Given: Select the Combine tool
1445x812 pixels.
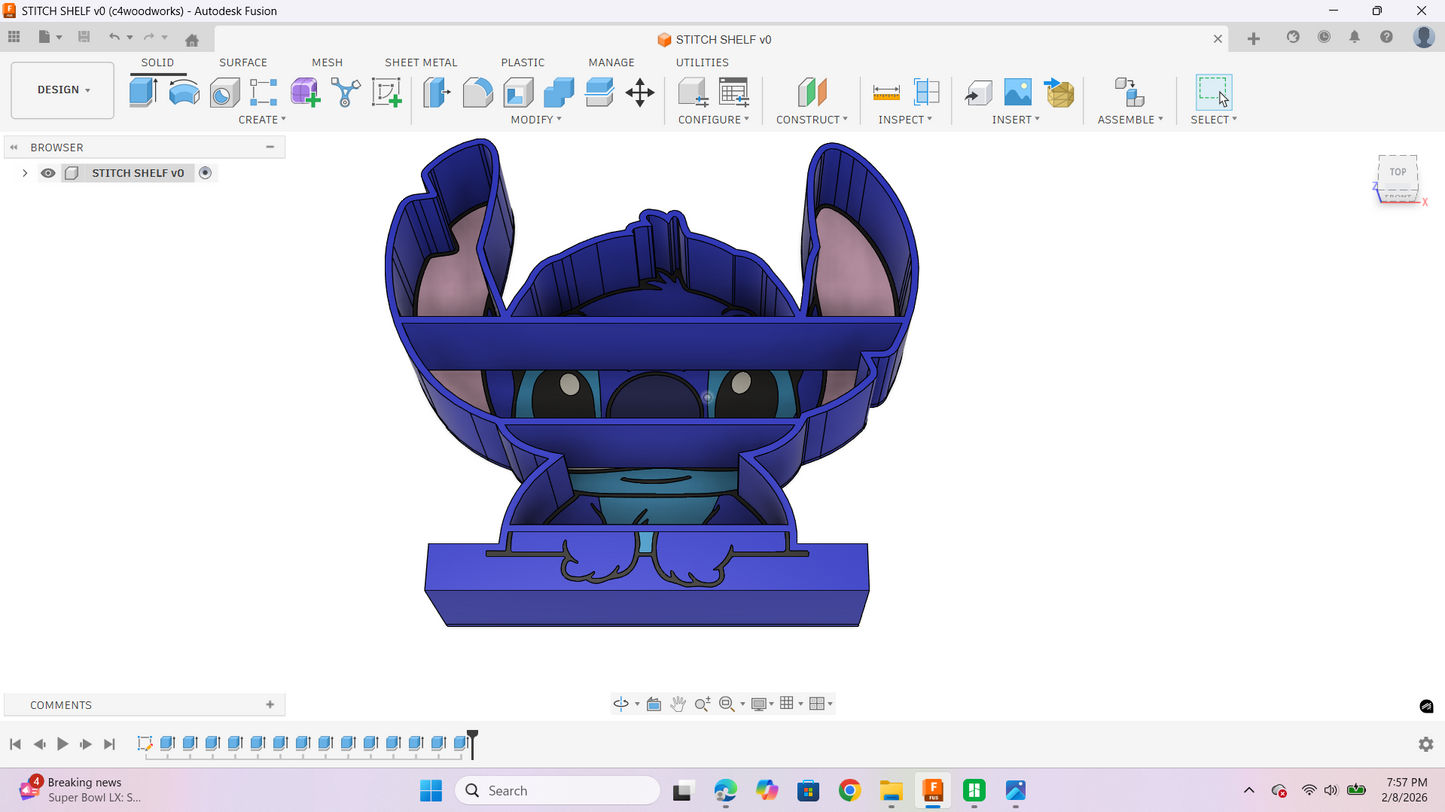Looking at the screenshot, I should 559,92.
